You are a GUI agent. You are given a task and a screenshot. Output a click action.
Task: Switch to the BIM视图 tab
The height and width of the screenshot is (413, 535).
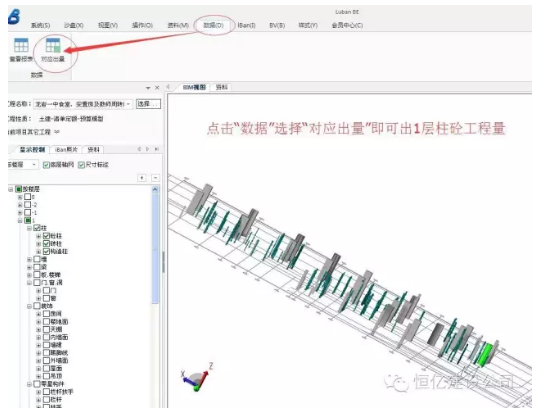pyautogui.click(x=194, y=87)
